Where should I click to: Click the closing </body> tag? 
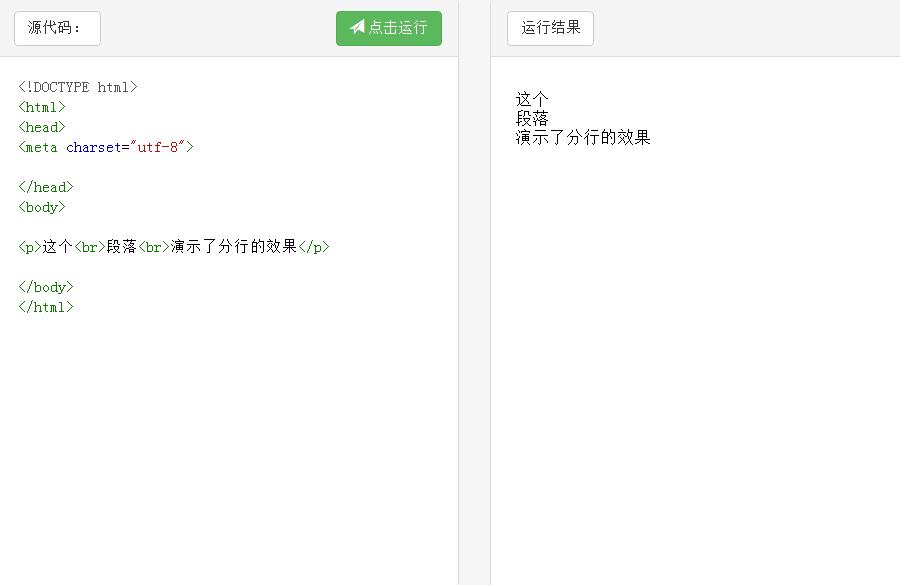tap(46, 287)
